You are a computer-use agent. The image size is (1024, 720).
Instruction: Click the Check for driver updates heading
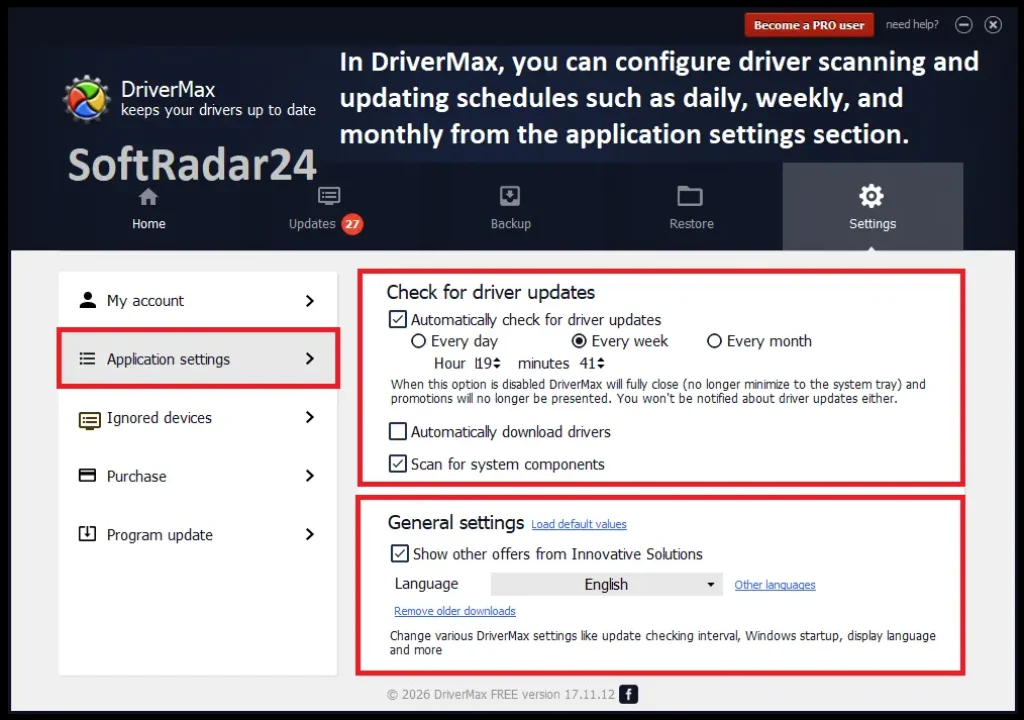pyautogui.click(x=490, y=292)
